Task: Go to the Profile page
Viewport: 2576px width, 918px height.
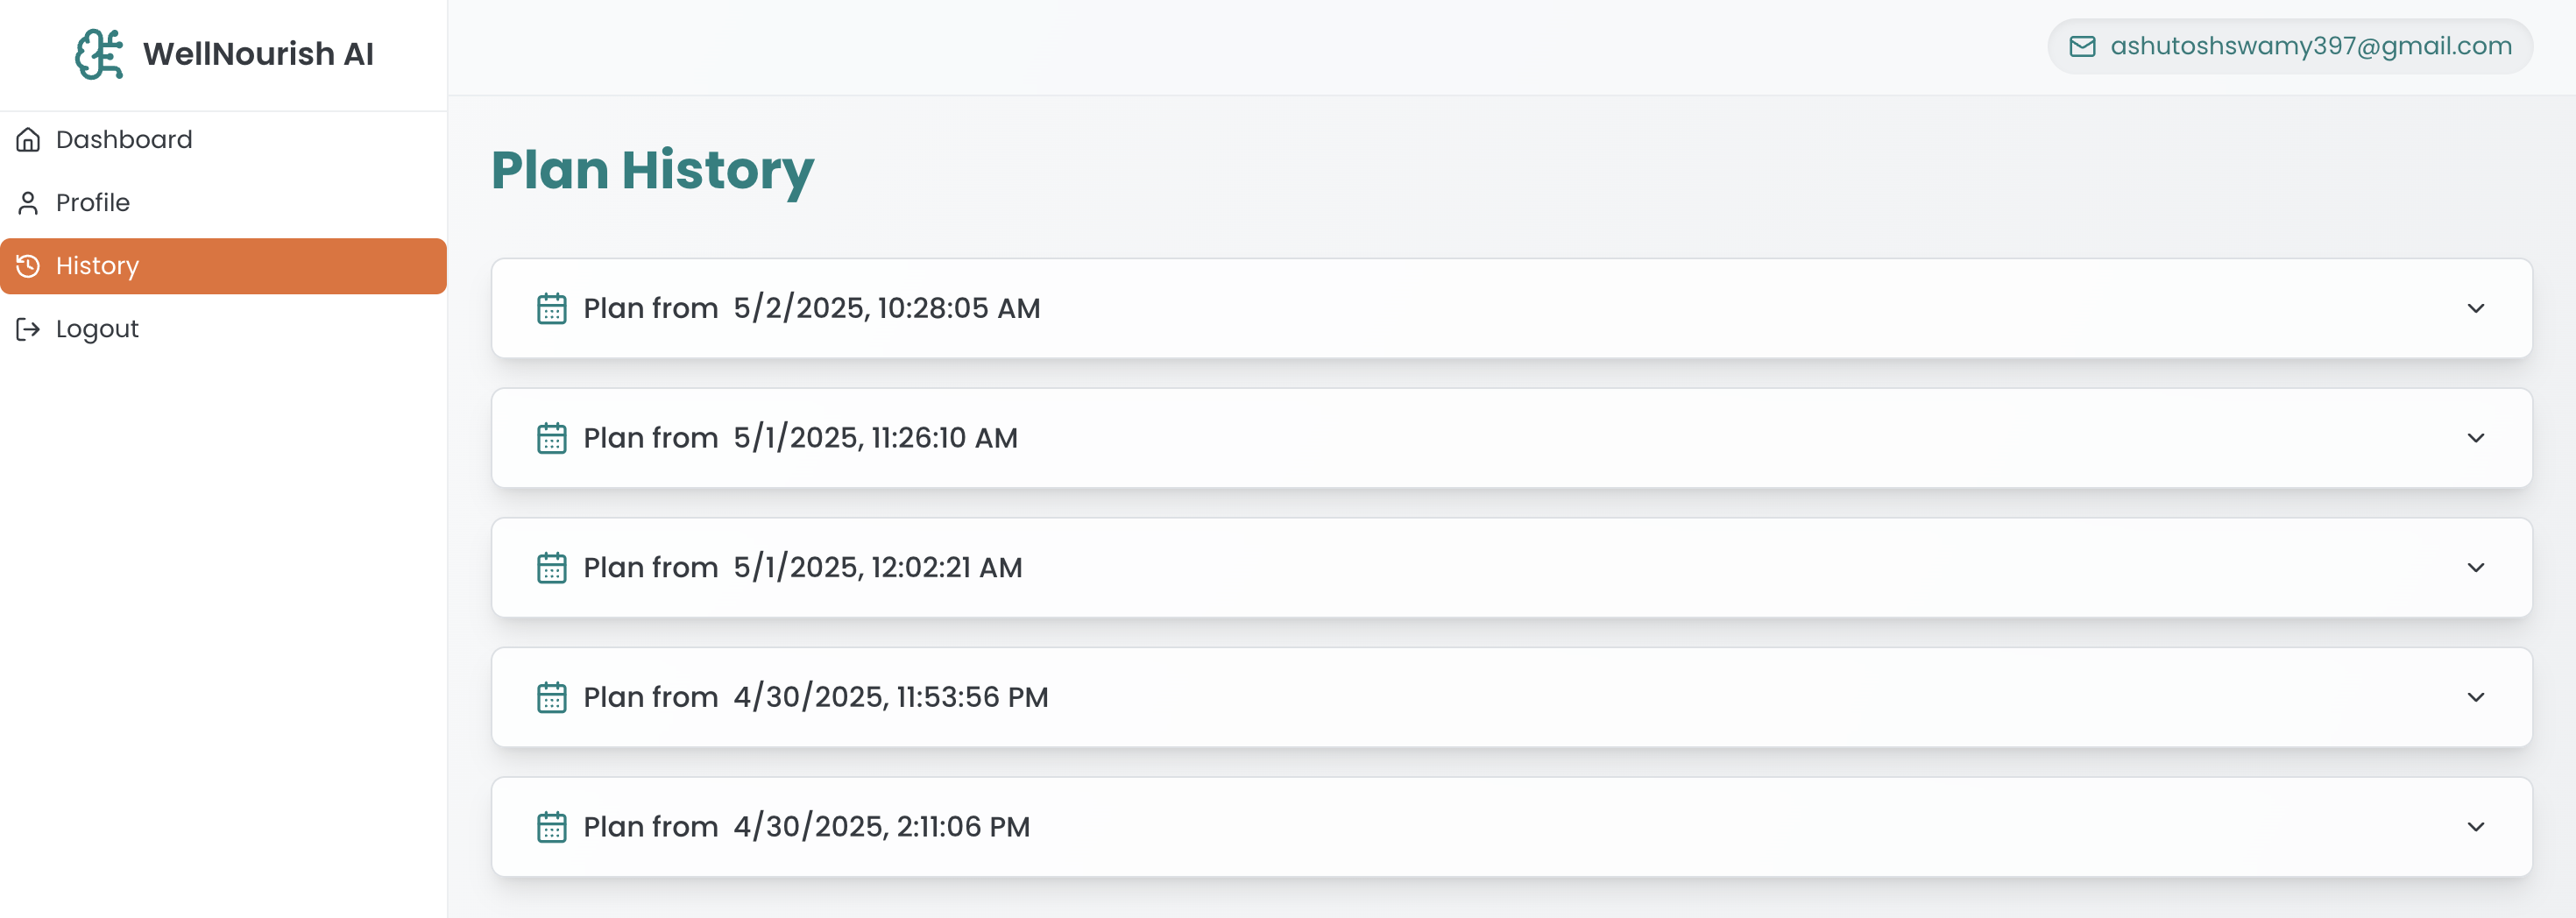Action: tap(93, 203)
